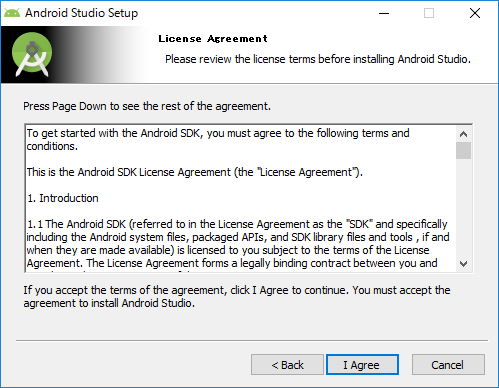The image size is (499, 388).
Task: Click the Android icon in title bar
Action: pyautogui.click(x=12, y=13)
